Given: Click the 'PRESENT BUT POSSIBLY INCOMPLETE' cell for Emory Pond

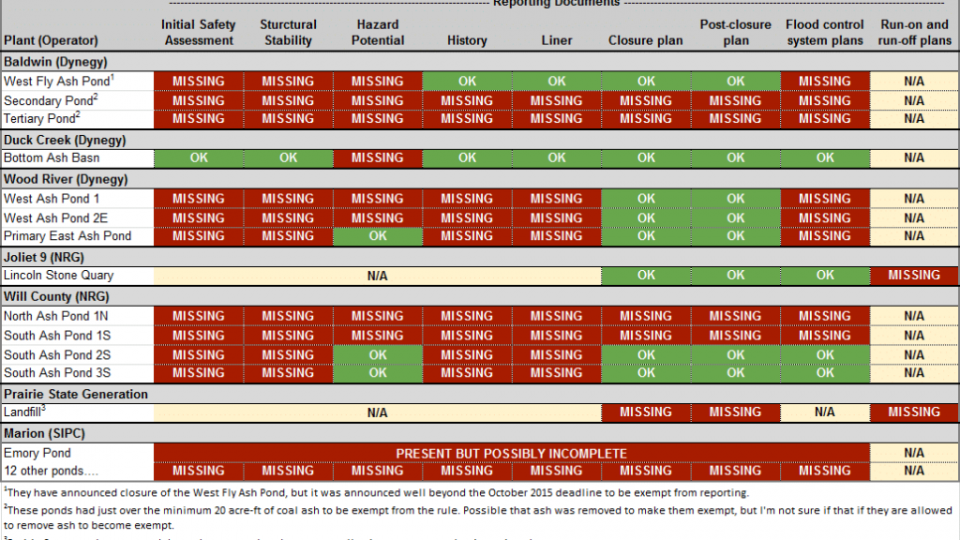Looking at the screenshot, I should [511, 453].
